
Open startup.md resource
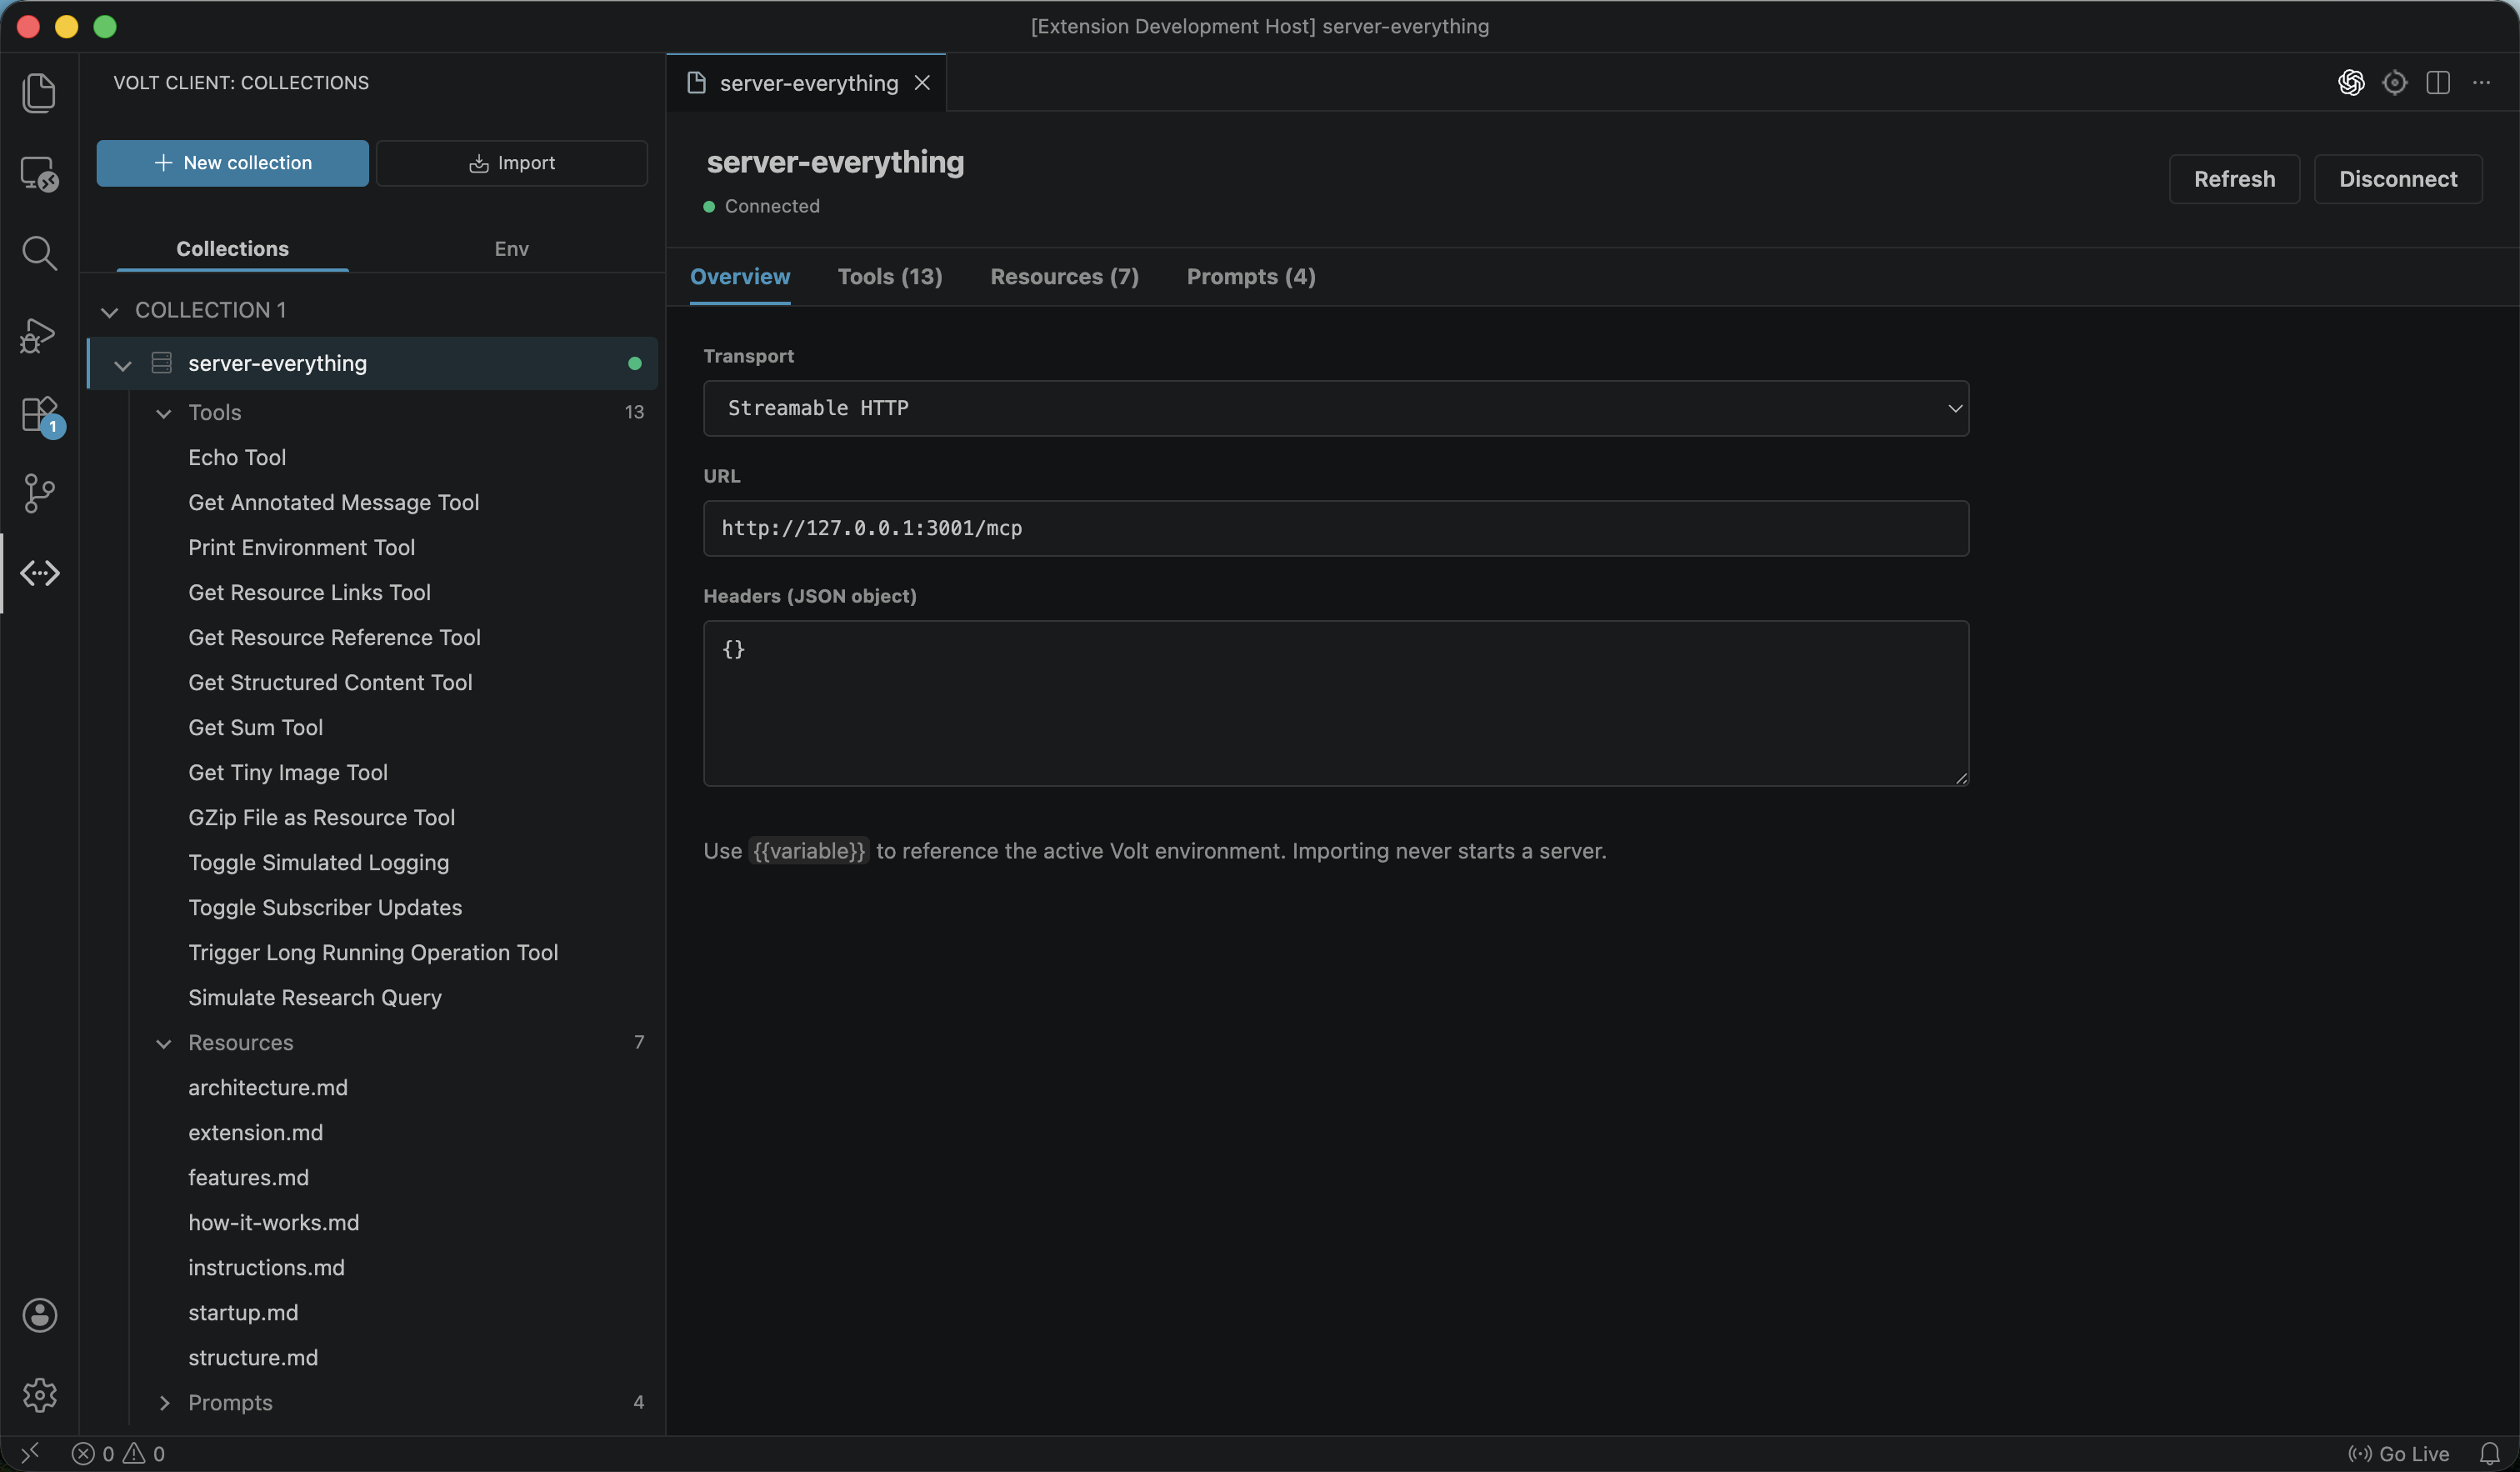point(243,1313)
